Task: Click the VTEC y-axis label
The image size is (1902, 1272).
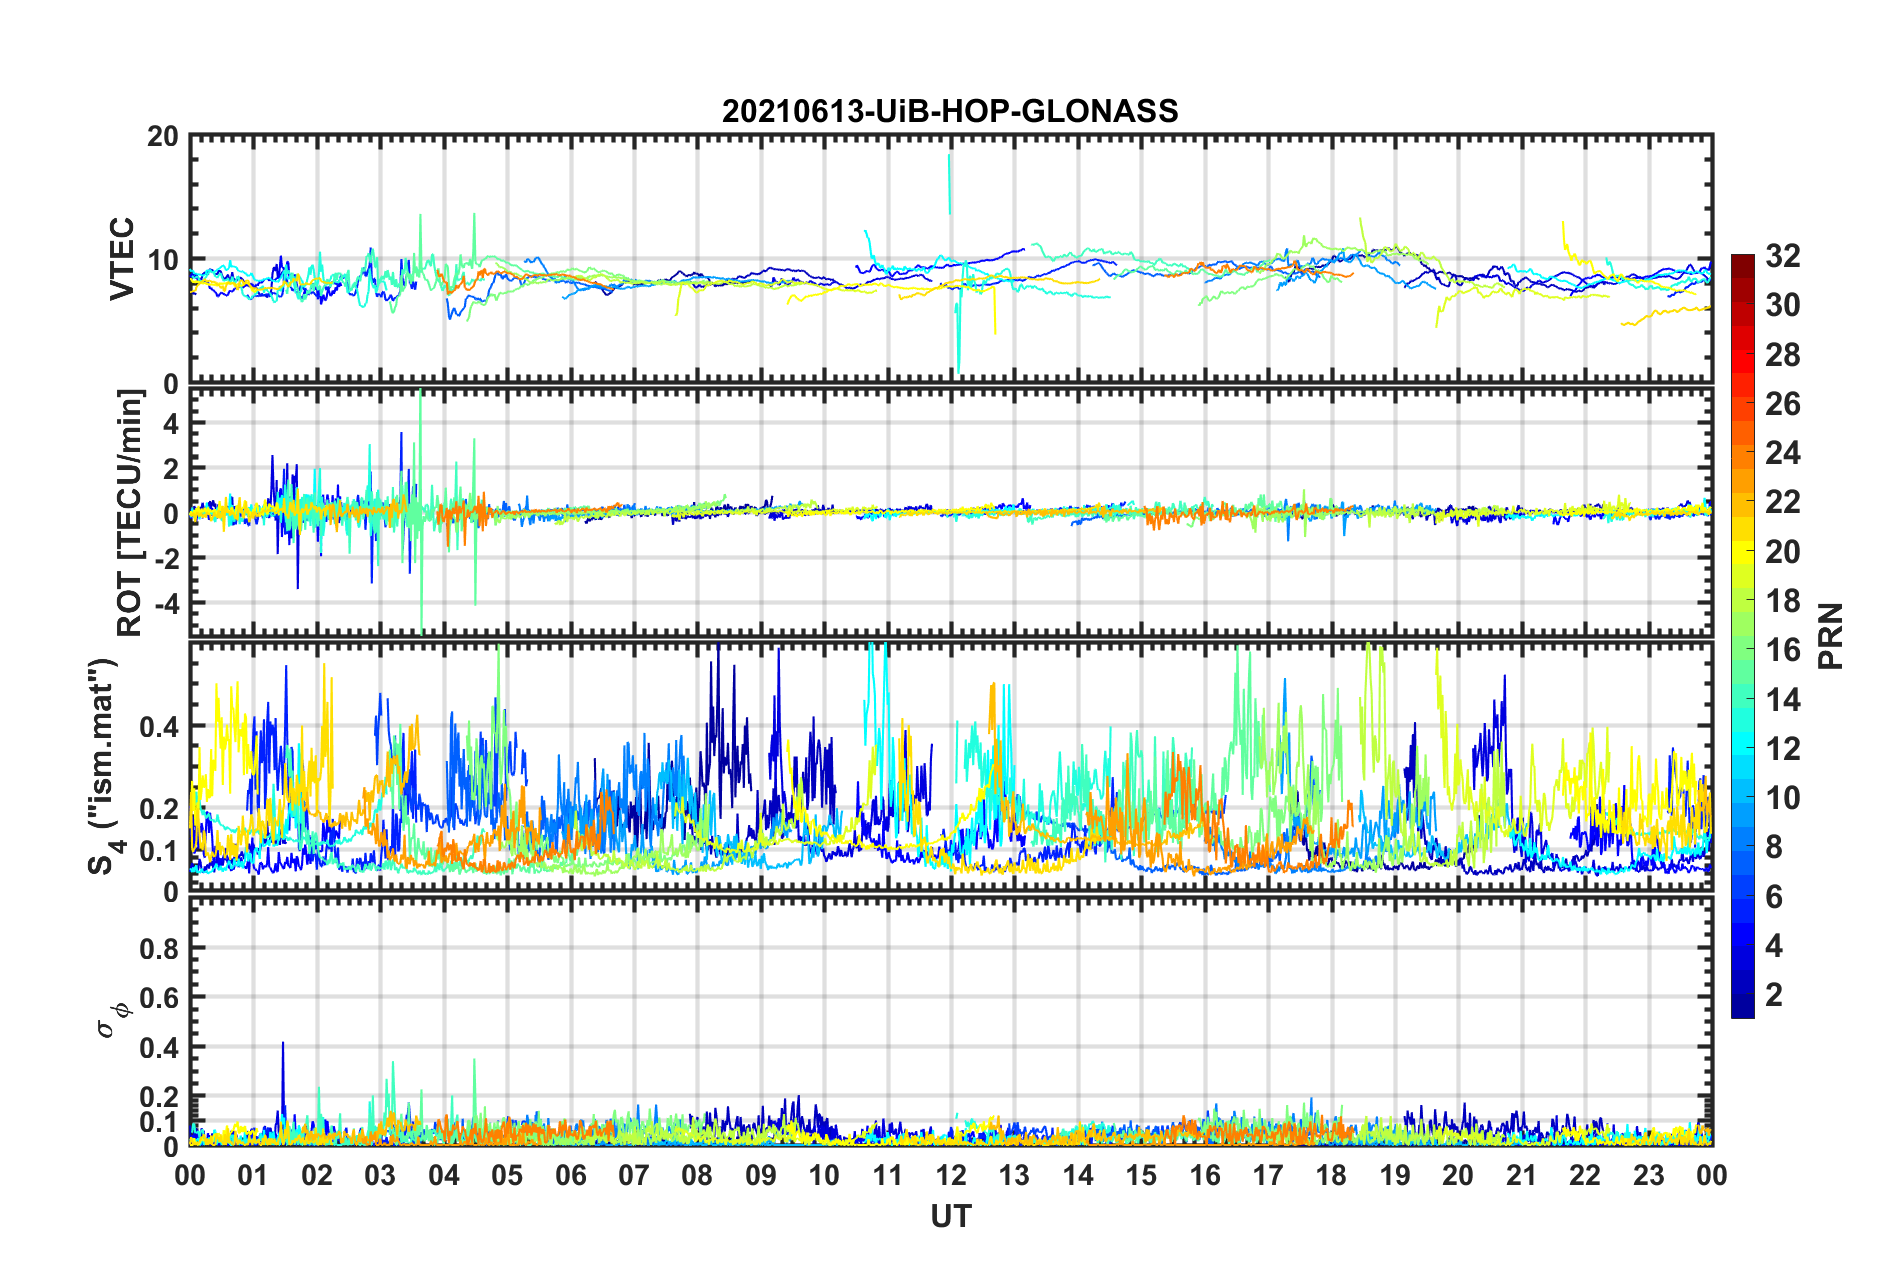Action: click(x=122, y=258)
